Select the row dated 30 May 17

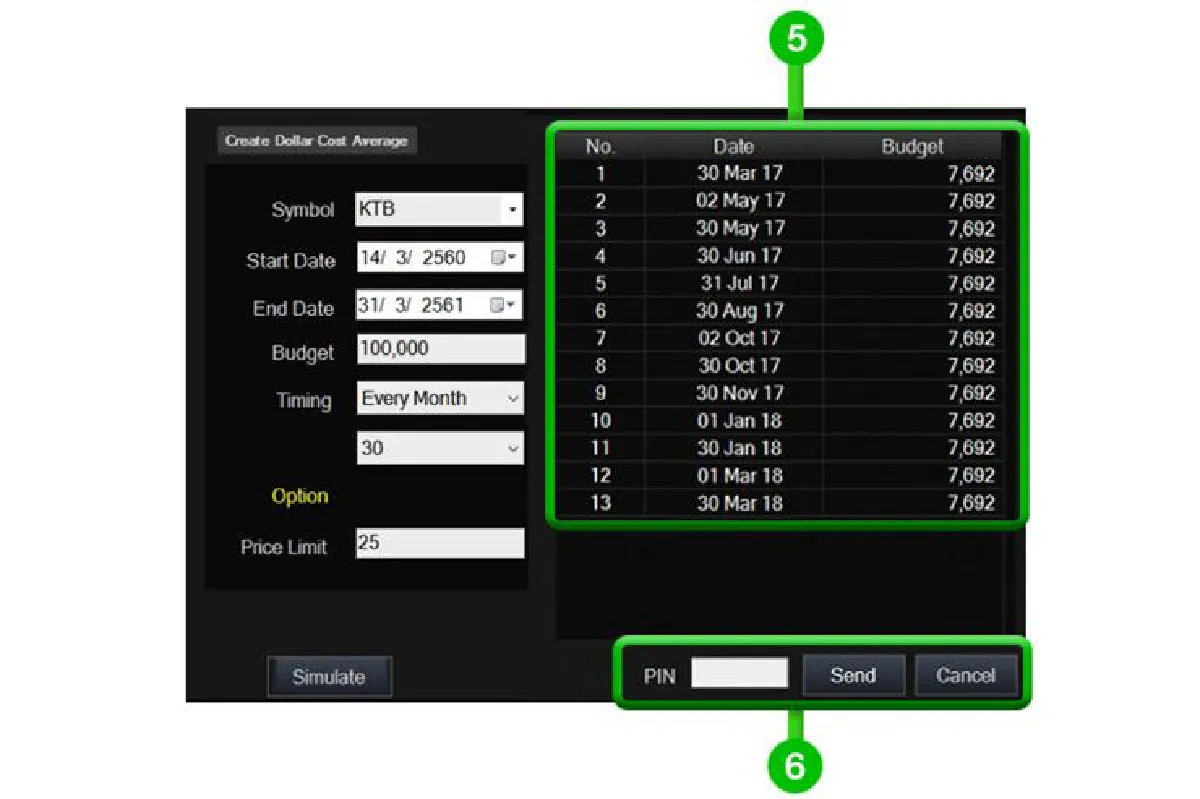click(779, 228)
